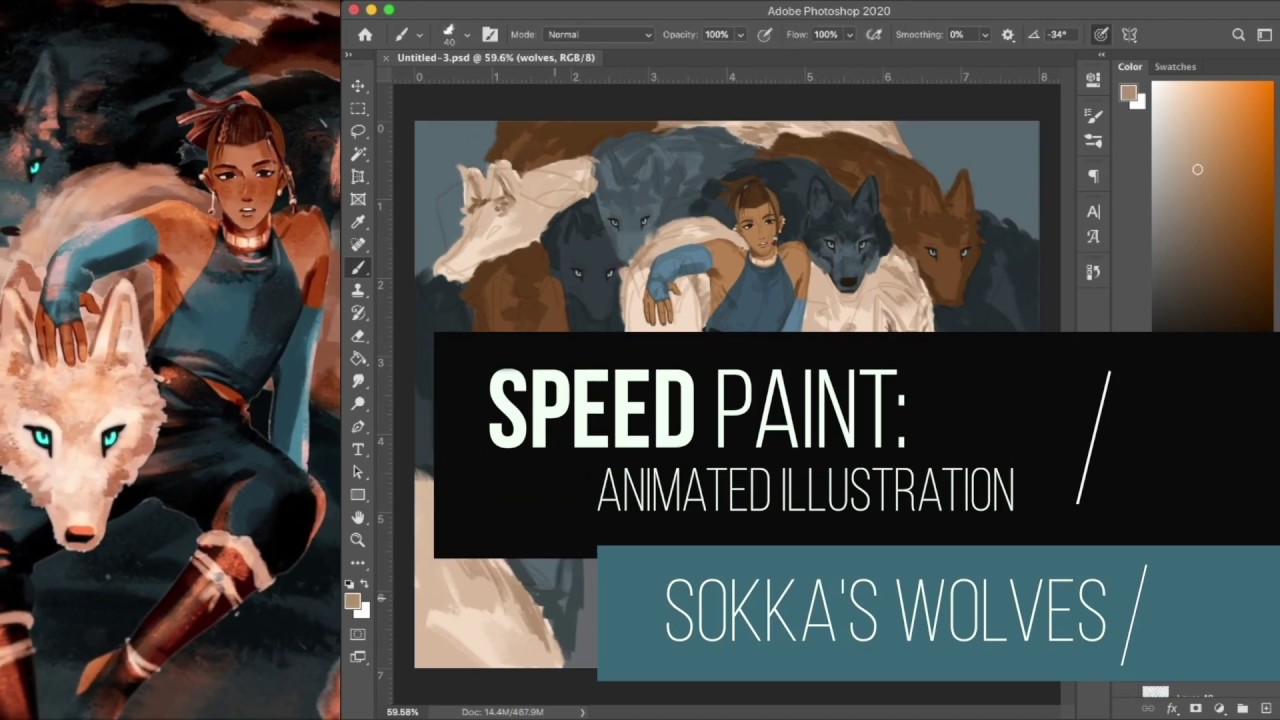This screenshot has width=1280, height=720.
Task: Select the Spot Healing Brush tool
Action: pyautogui.click(x=358, y=245)
